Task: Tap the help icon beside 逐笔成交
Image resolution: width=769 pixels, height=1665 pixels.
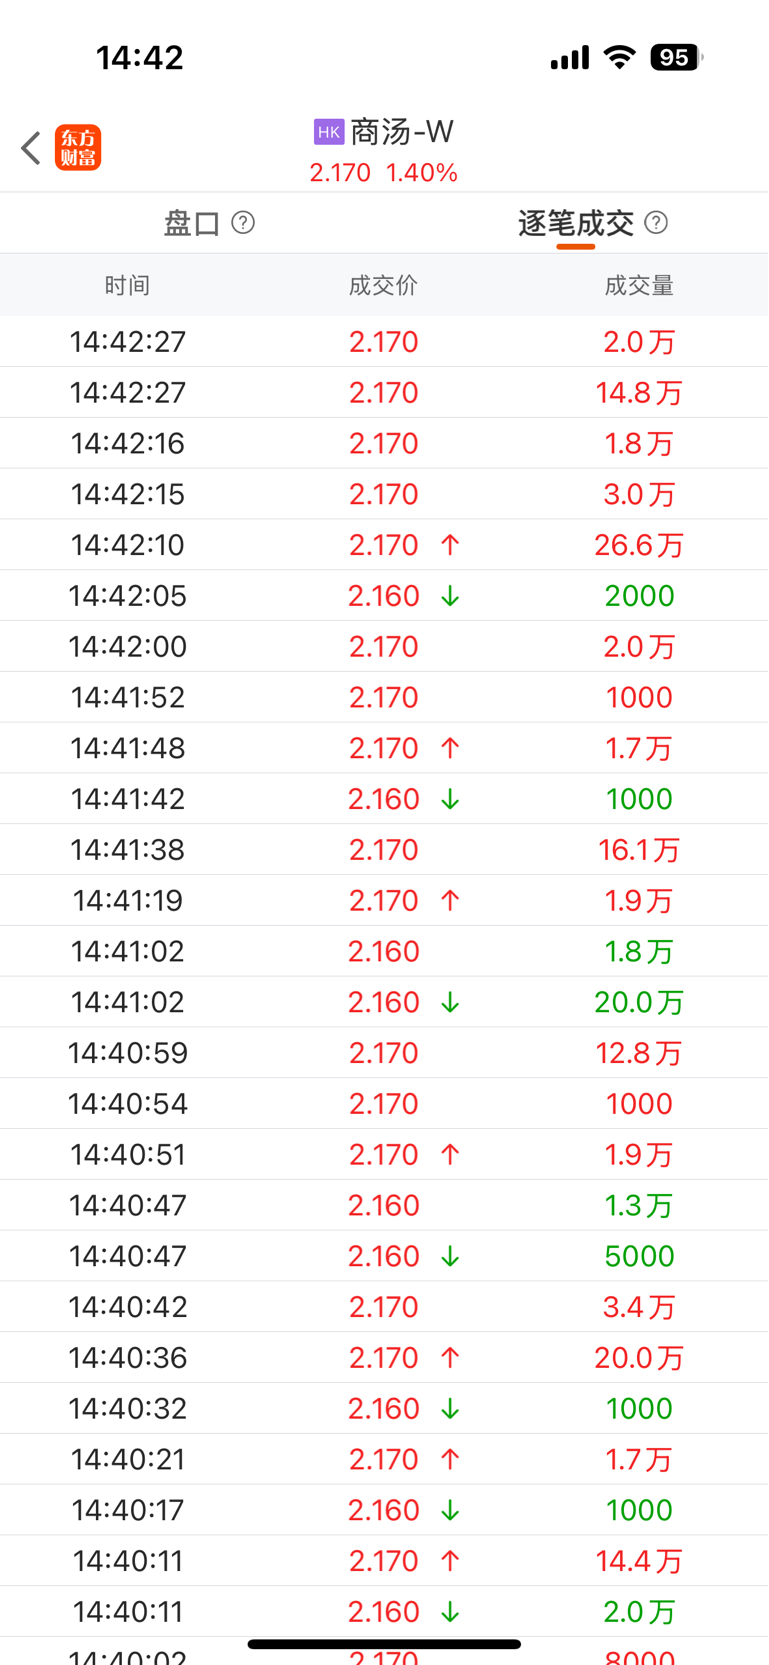Action: [x=656, y=222]
